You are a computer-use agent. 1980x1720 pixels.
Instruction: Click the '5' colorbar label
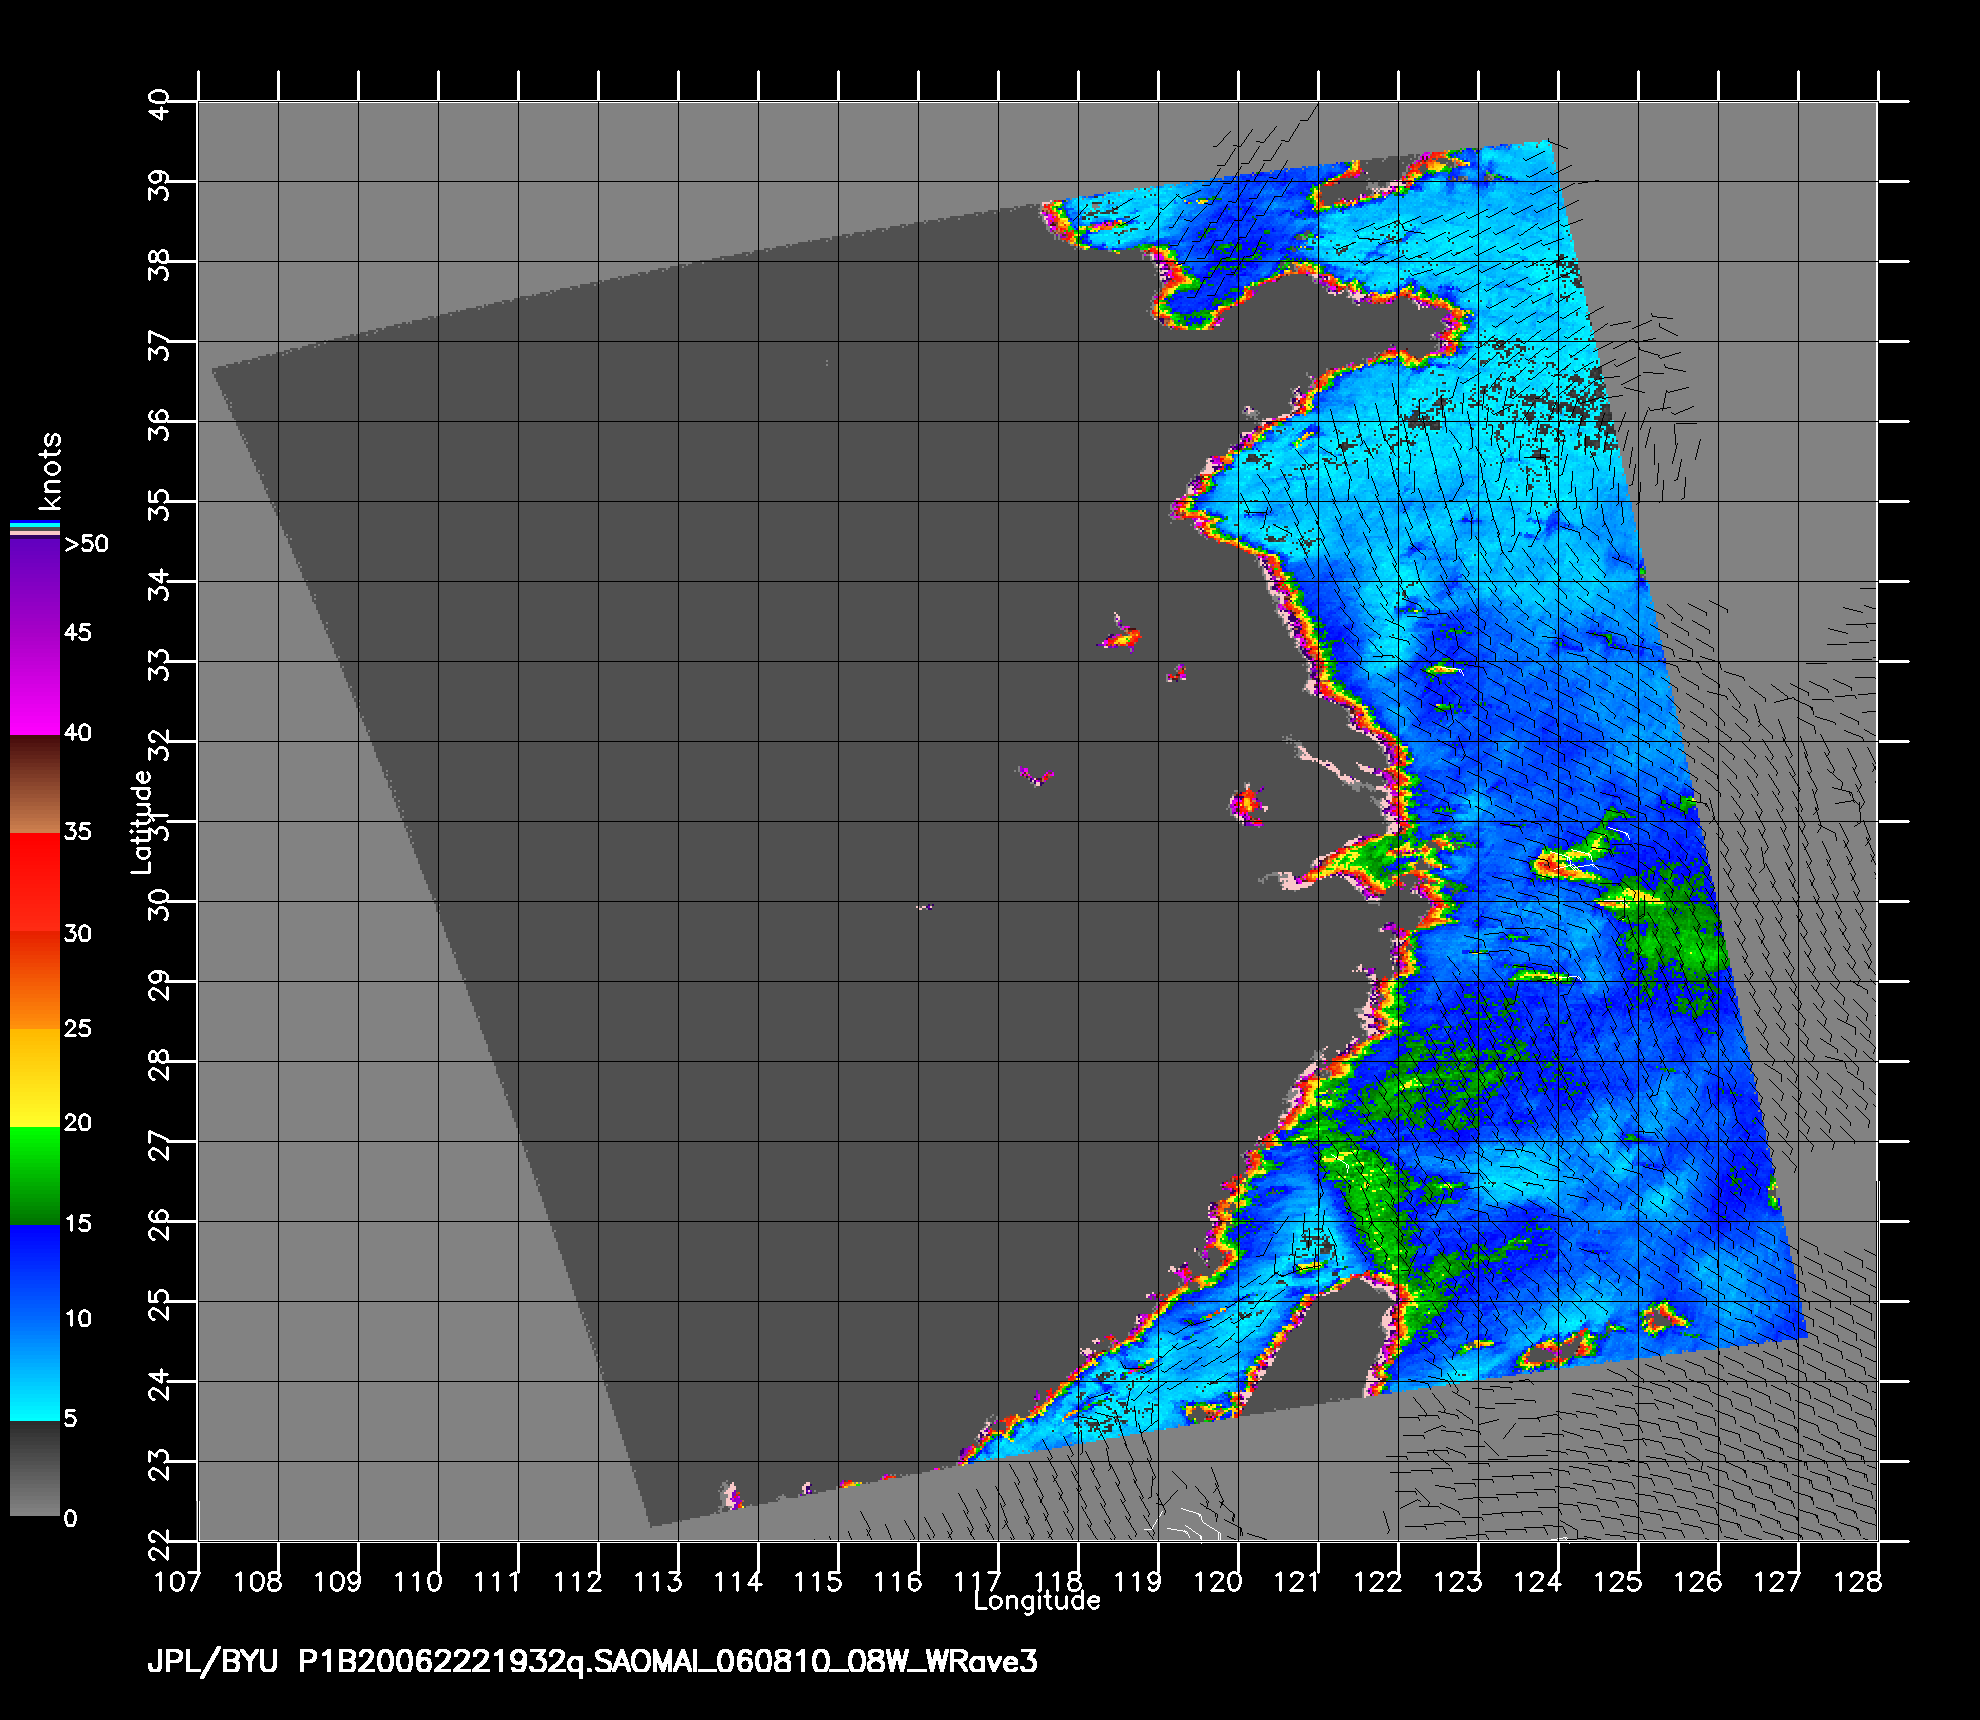pyautogui.click(x=70, y=1418)
